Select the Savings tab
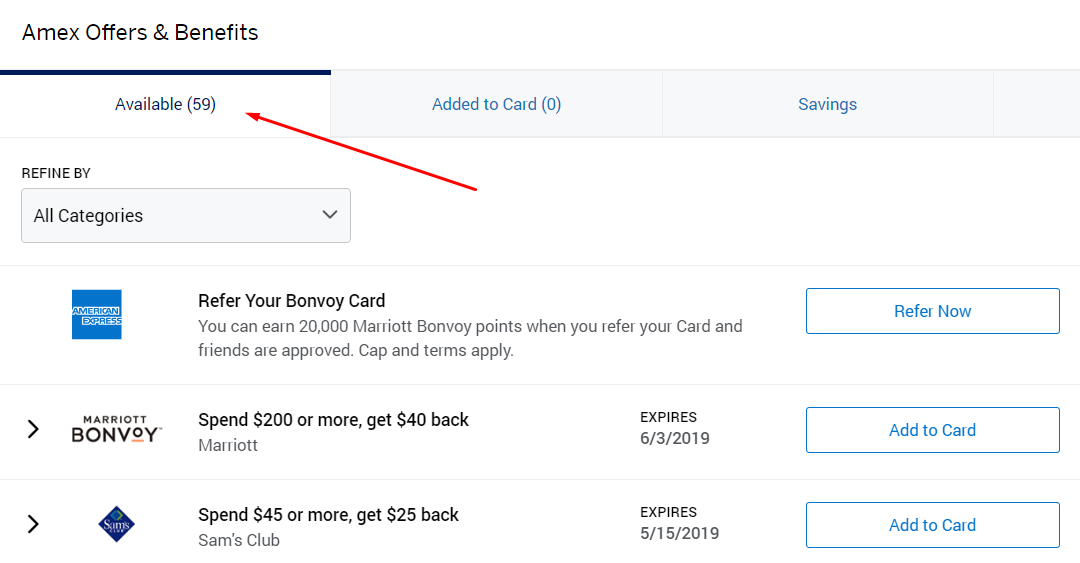Image resolution: width=1080 pixels, height=563 pixels. click(827, 104)
